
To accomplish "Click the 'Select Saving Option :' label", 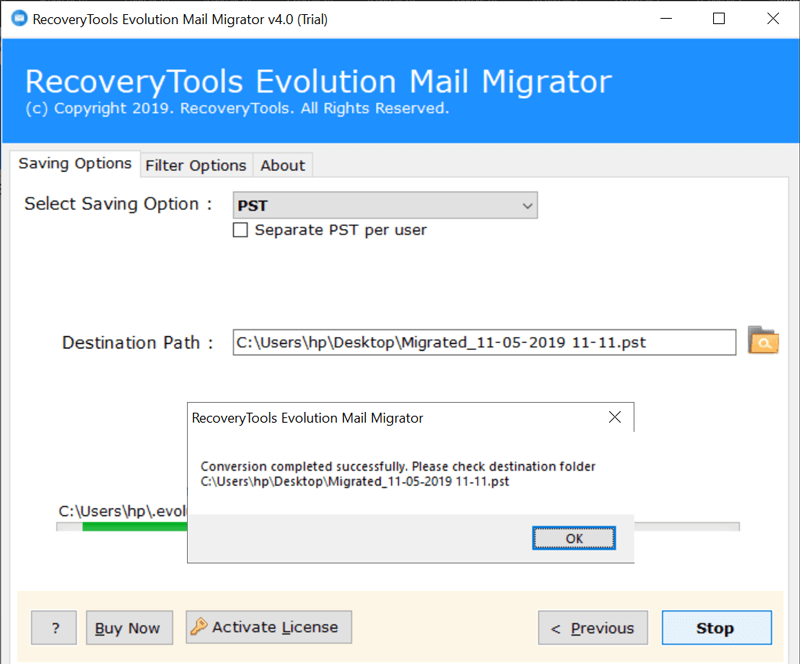I will [x=118, y=204].
